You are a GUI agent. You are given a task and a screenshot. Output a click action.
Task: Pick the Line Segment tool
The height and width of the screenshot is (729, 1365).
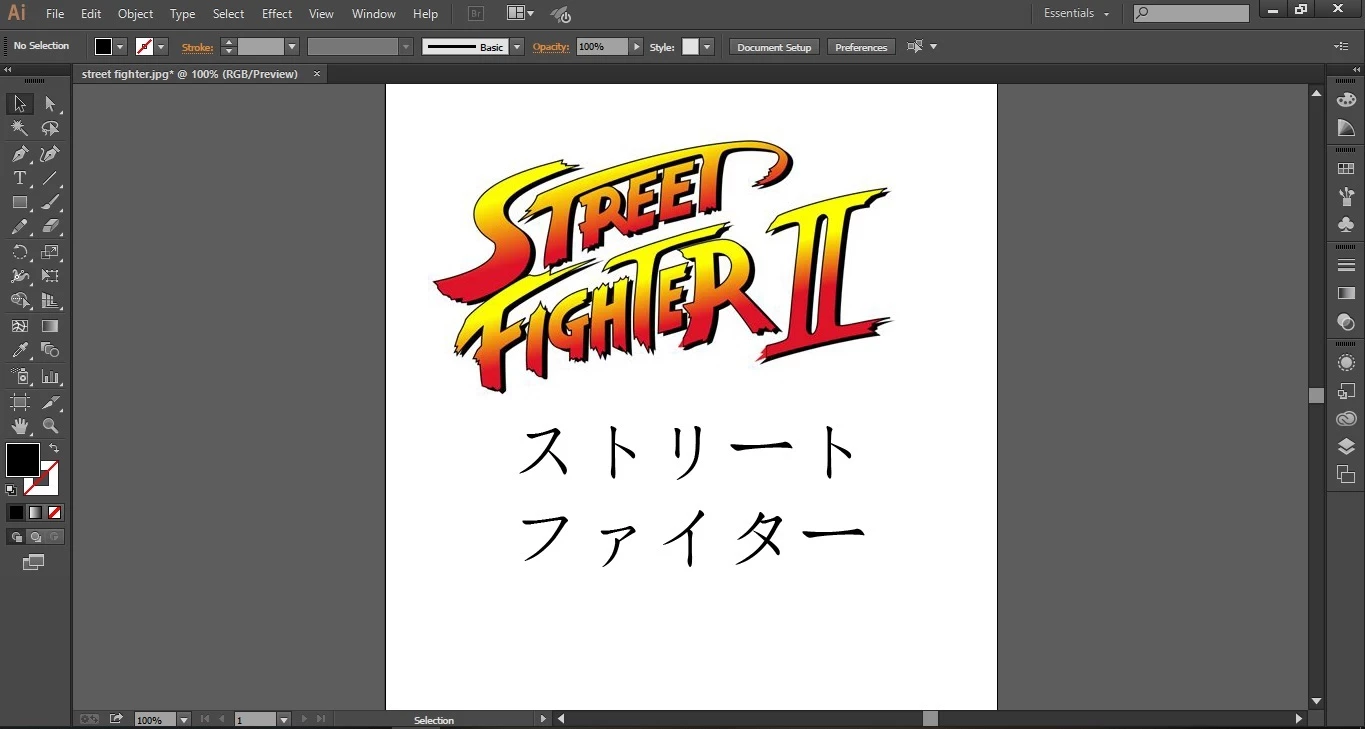(x=50, y=179)
